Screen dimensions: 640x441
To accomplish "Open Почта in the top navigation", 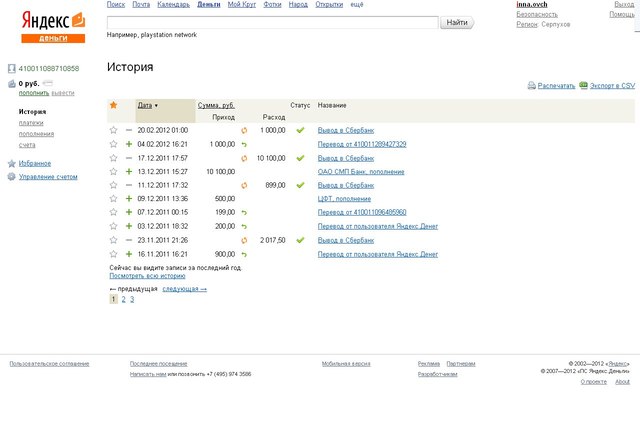I will tap(141, 4).
